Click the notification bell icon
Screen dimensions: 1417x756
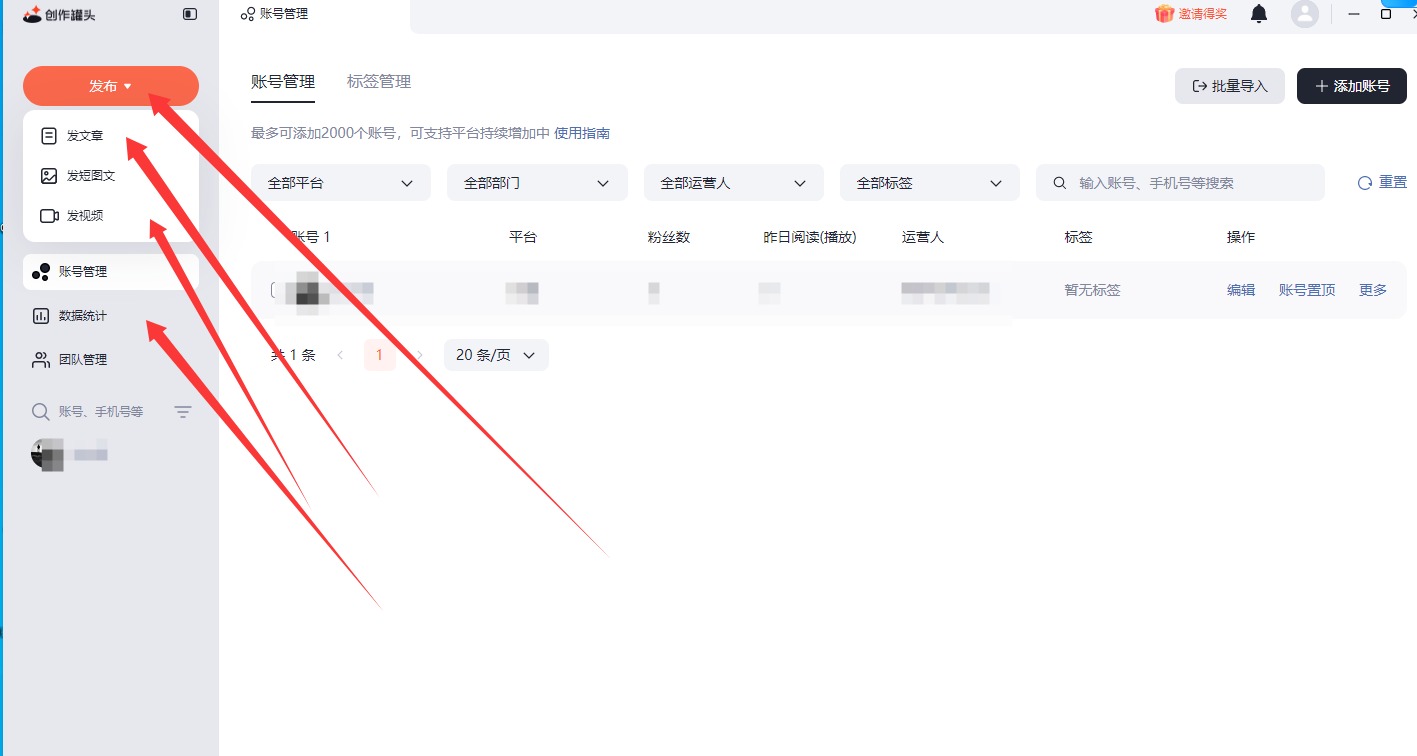1259,14
